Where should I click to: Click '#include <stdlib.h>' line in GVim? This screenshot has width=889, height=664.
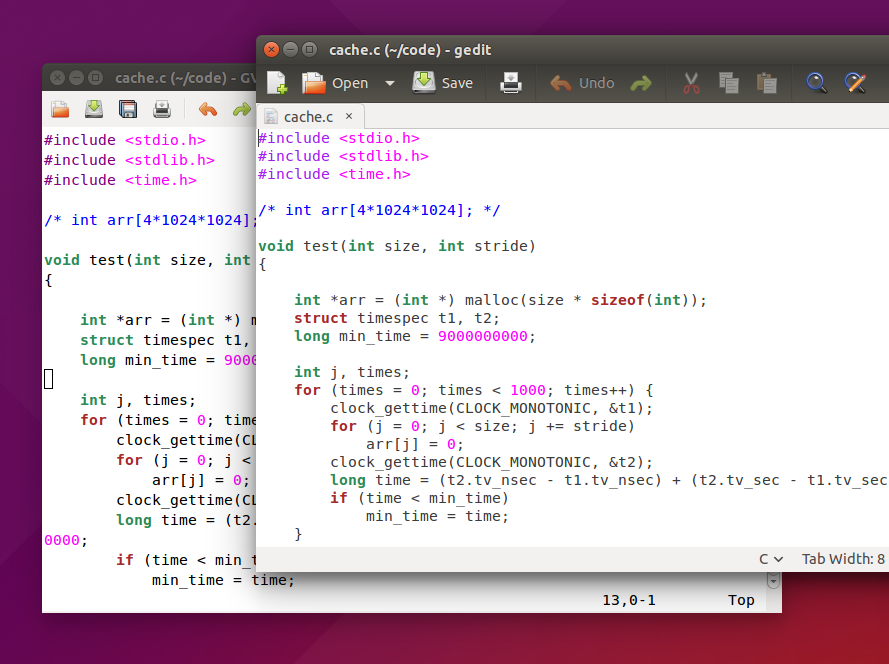(x=130, y=160)
